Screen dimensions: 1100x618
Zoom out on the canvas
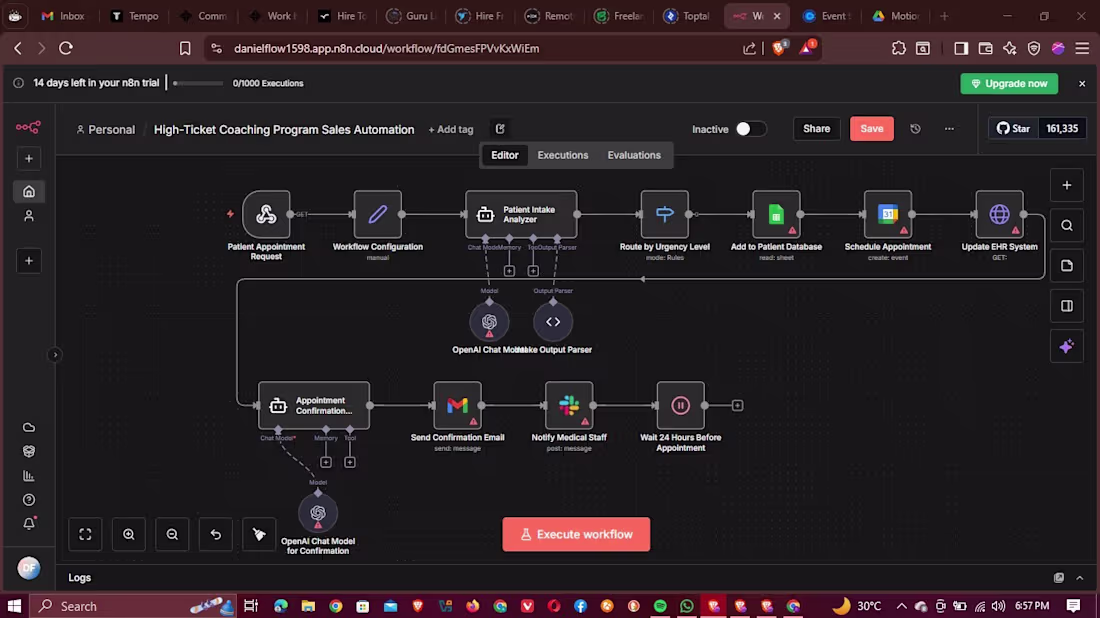click(x=172, y=535)
